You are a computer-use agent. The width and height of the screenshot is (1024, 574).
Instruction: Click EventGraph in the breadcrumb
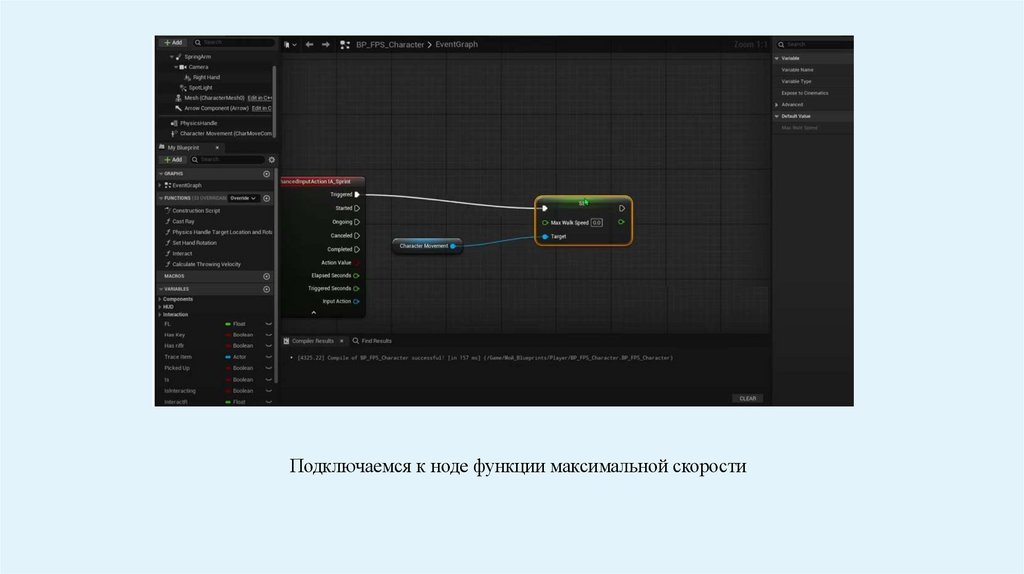456,44
